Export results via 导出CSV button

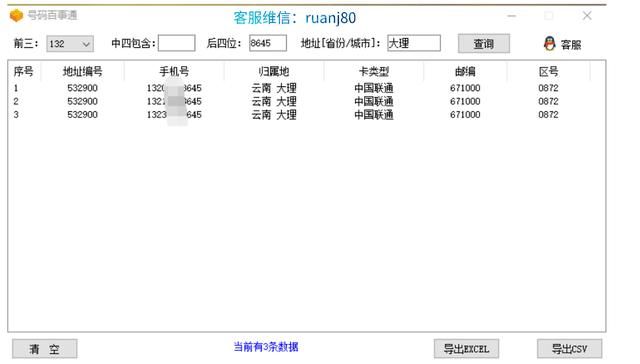click(569, 349)
